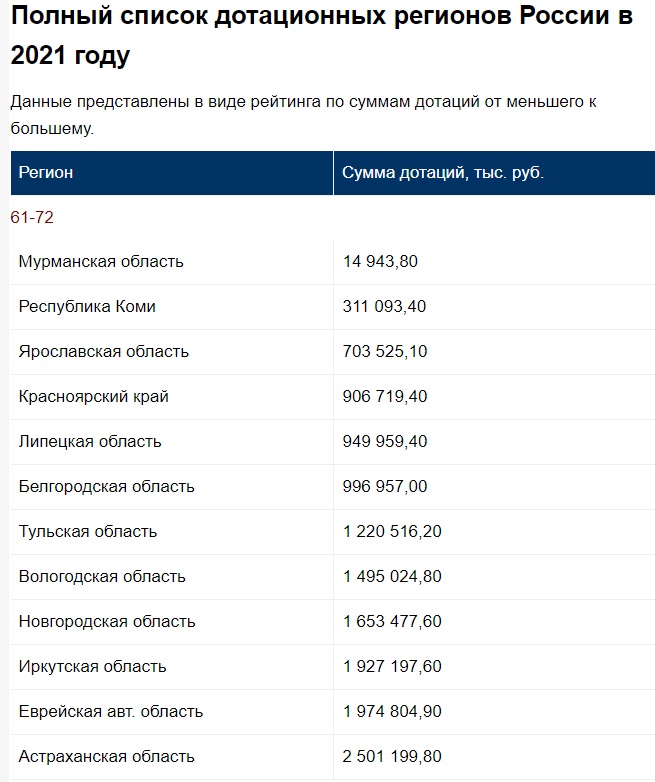
Task: Expand the '61-72' group row
Action: click(x=32, y=217)
